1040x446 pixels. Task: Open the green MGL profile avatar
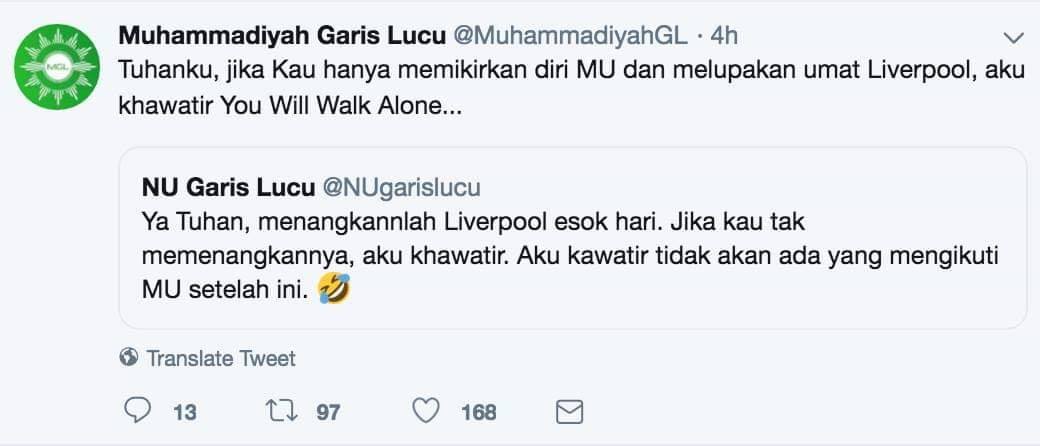[x=57, y=67]
